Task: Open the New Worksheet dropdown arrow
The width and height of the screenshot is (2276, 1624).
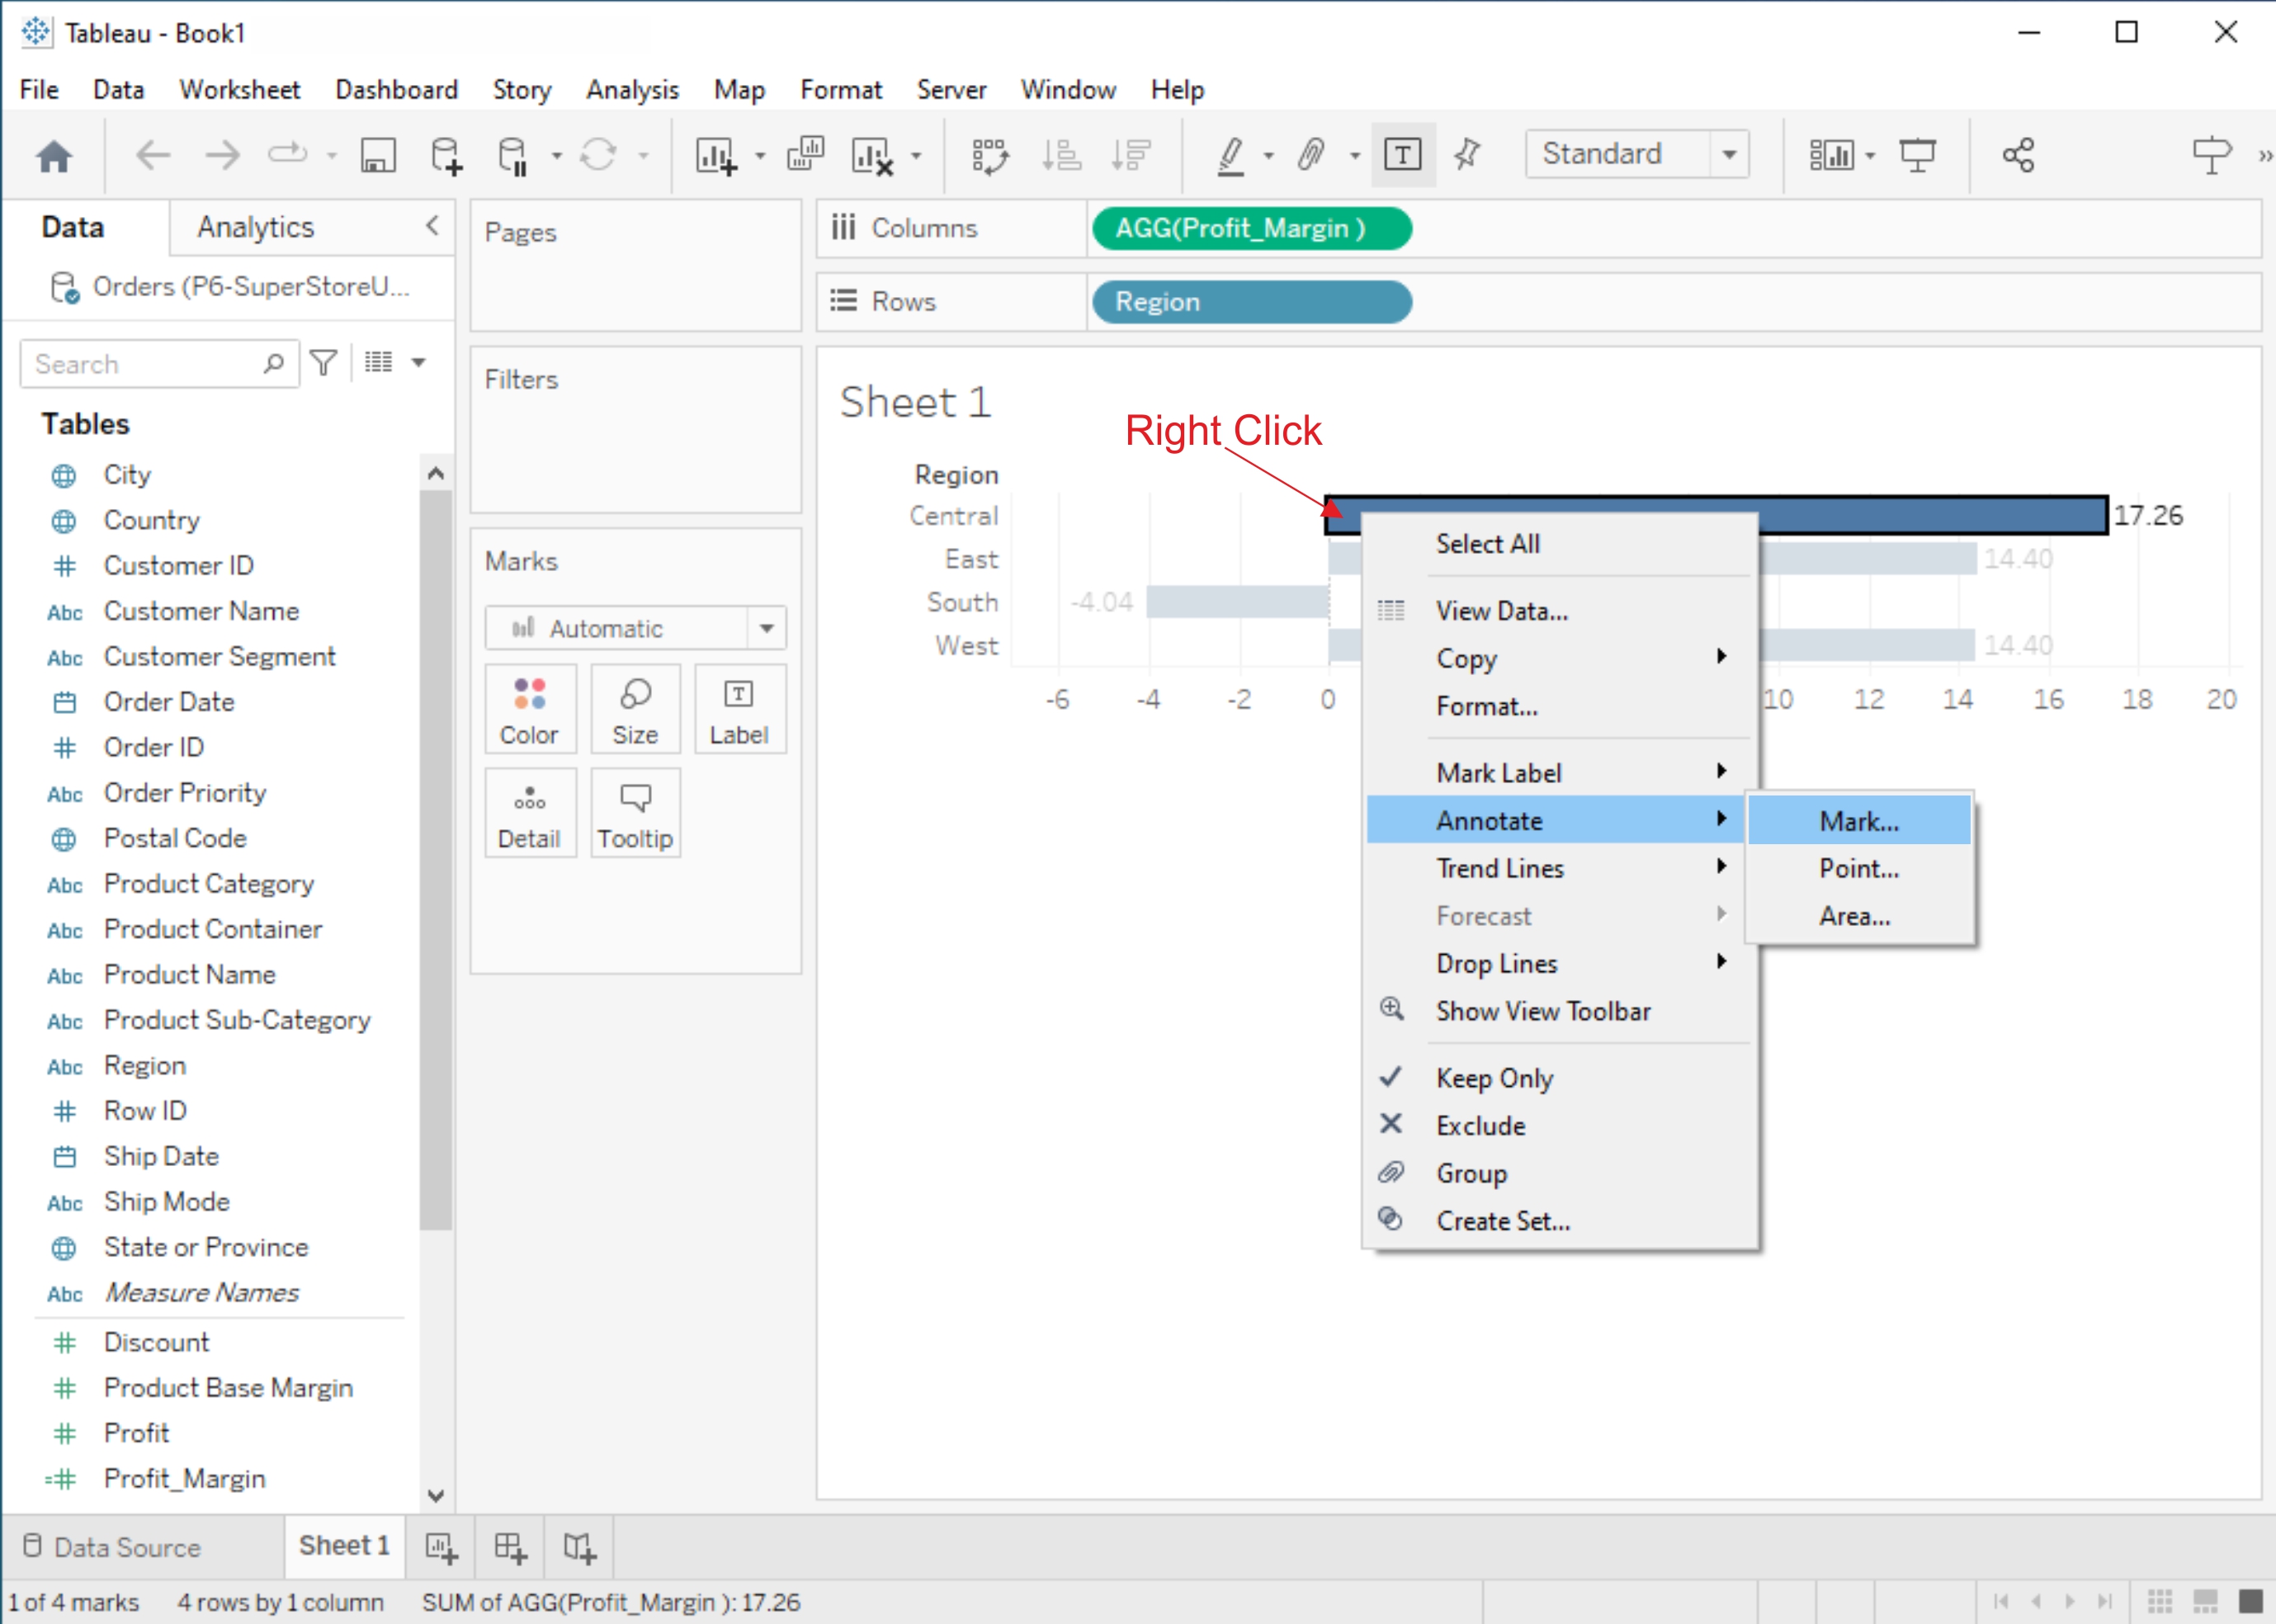Action: pyautogui.click(x=760, y=156)
